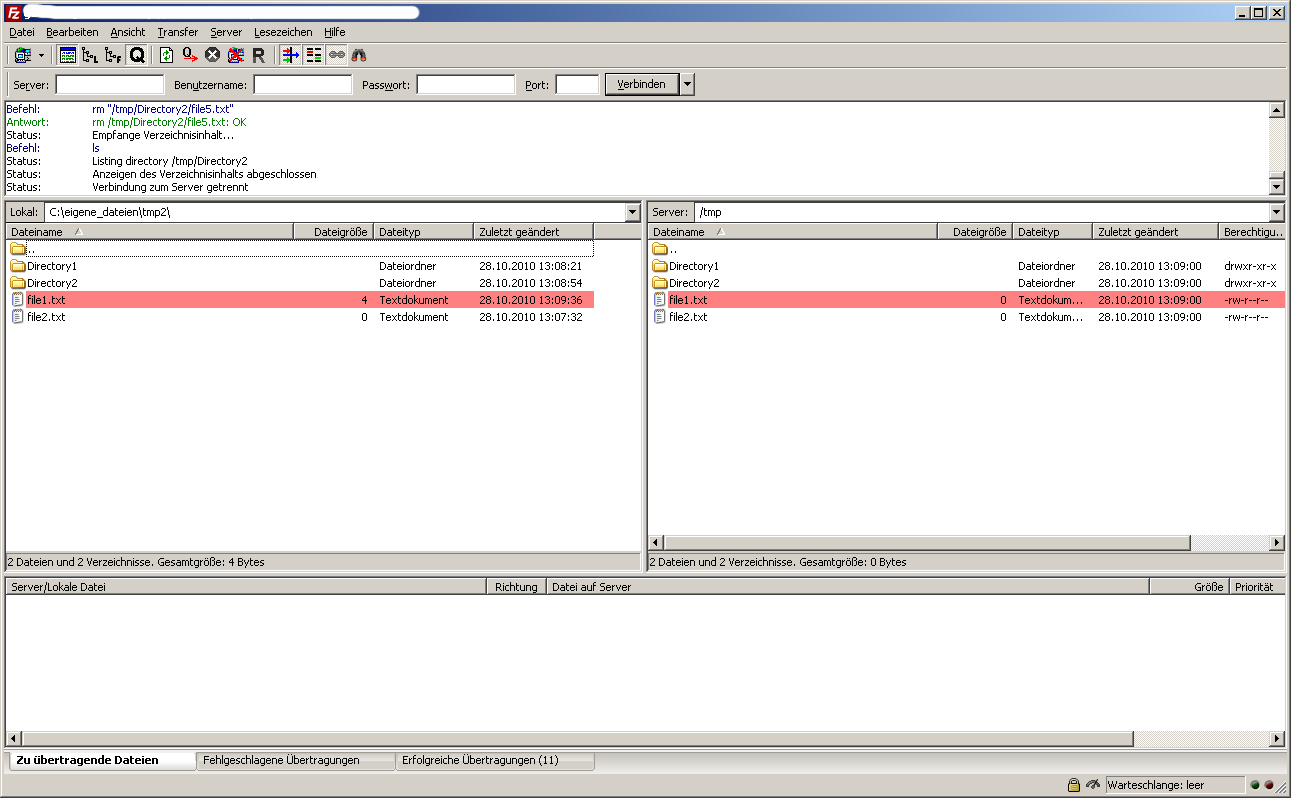Disconnect from server icon
The width and height of the screenshot is (1291, 798).
[x=236, y=55]
